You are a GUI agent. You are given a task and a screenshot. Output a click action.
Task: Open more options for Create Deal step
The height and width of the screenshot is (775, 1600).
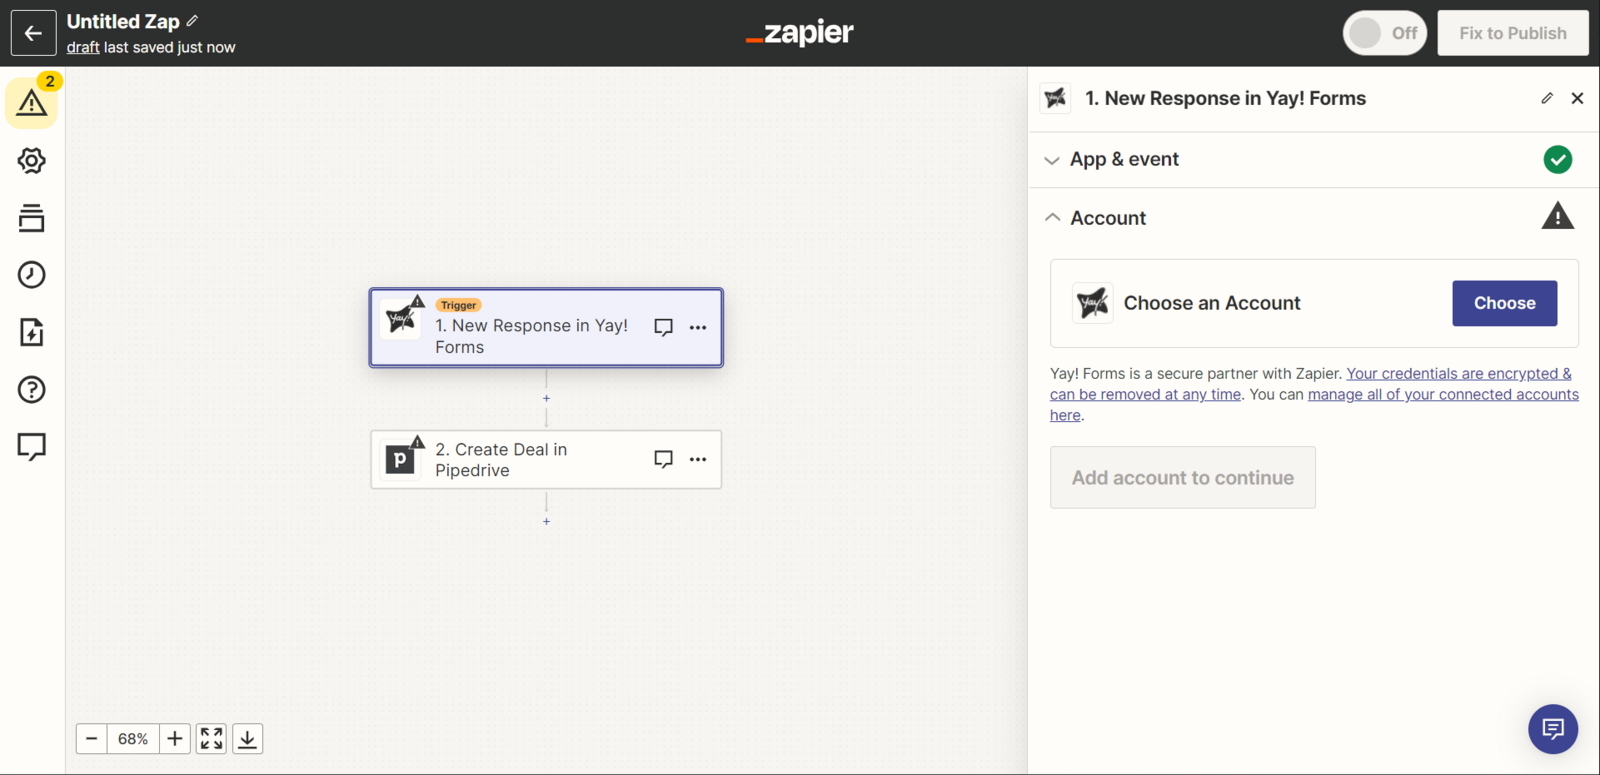[x=698, y=459]
